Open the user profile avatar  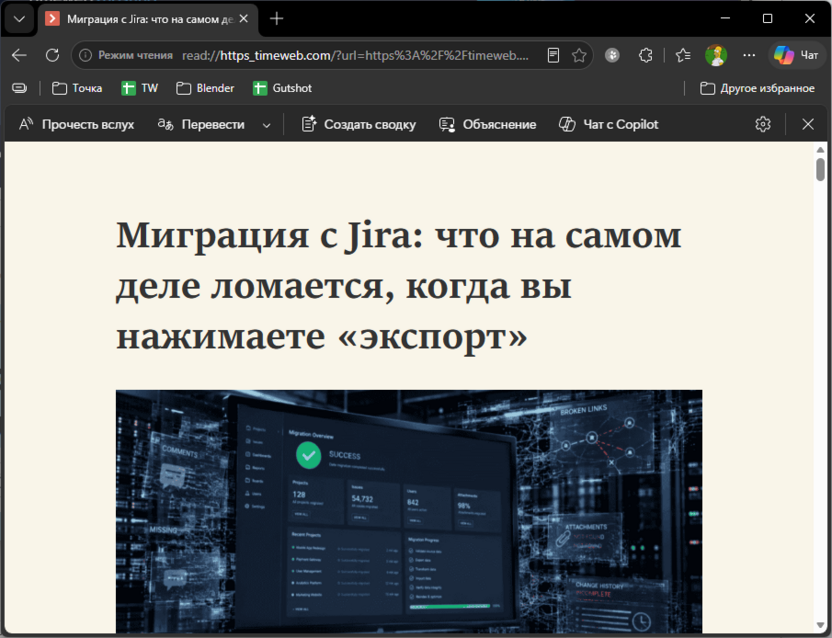pos(716,55)
